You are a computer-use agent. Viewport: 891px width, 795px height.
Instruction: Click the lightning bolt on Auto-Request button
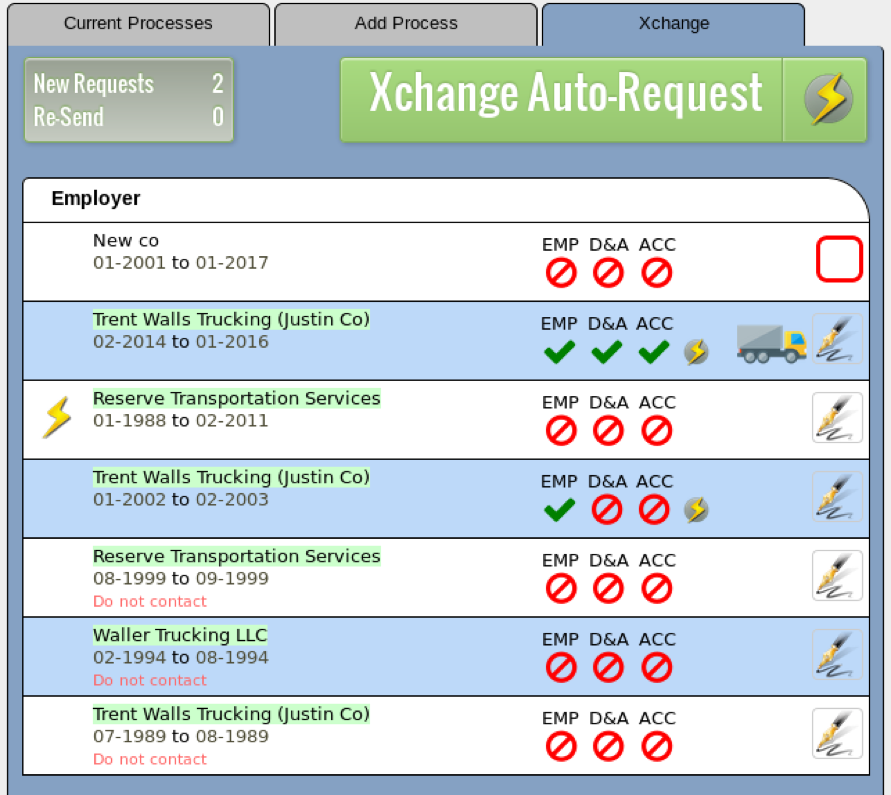828,99
